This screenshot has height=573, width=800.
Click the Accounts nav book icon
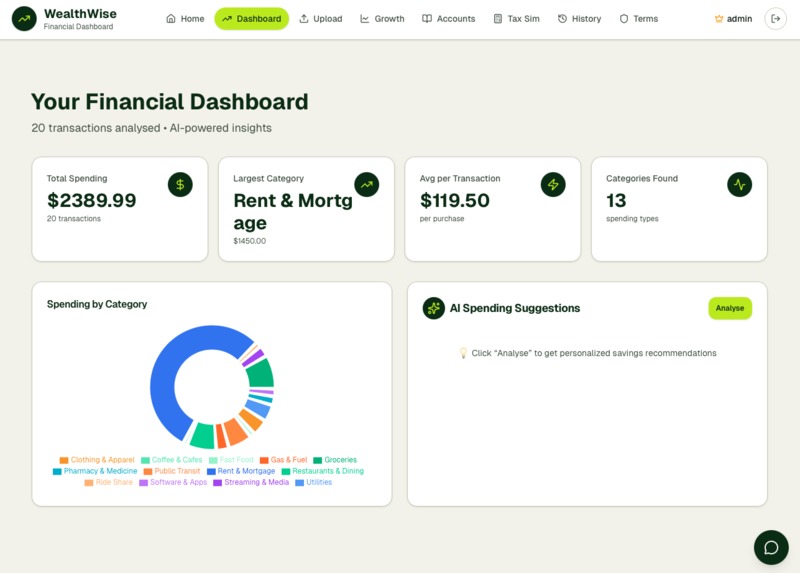(x=427, y=19)
